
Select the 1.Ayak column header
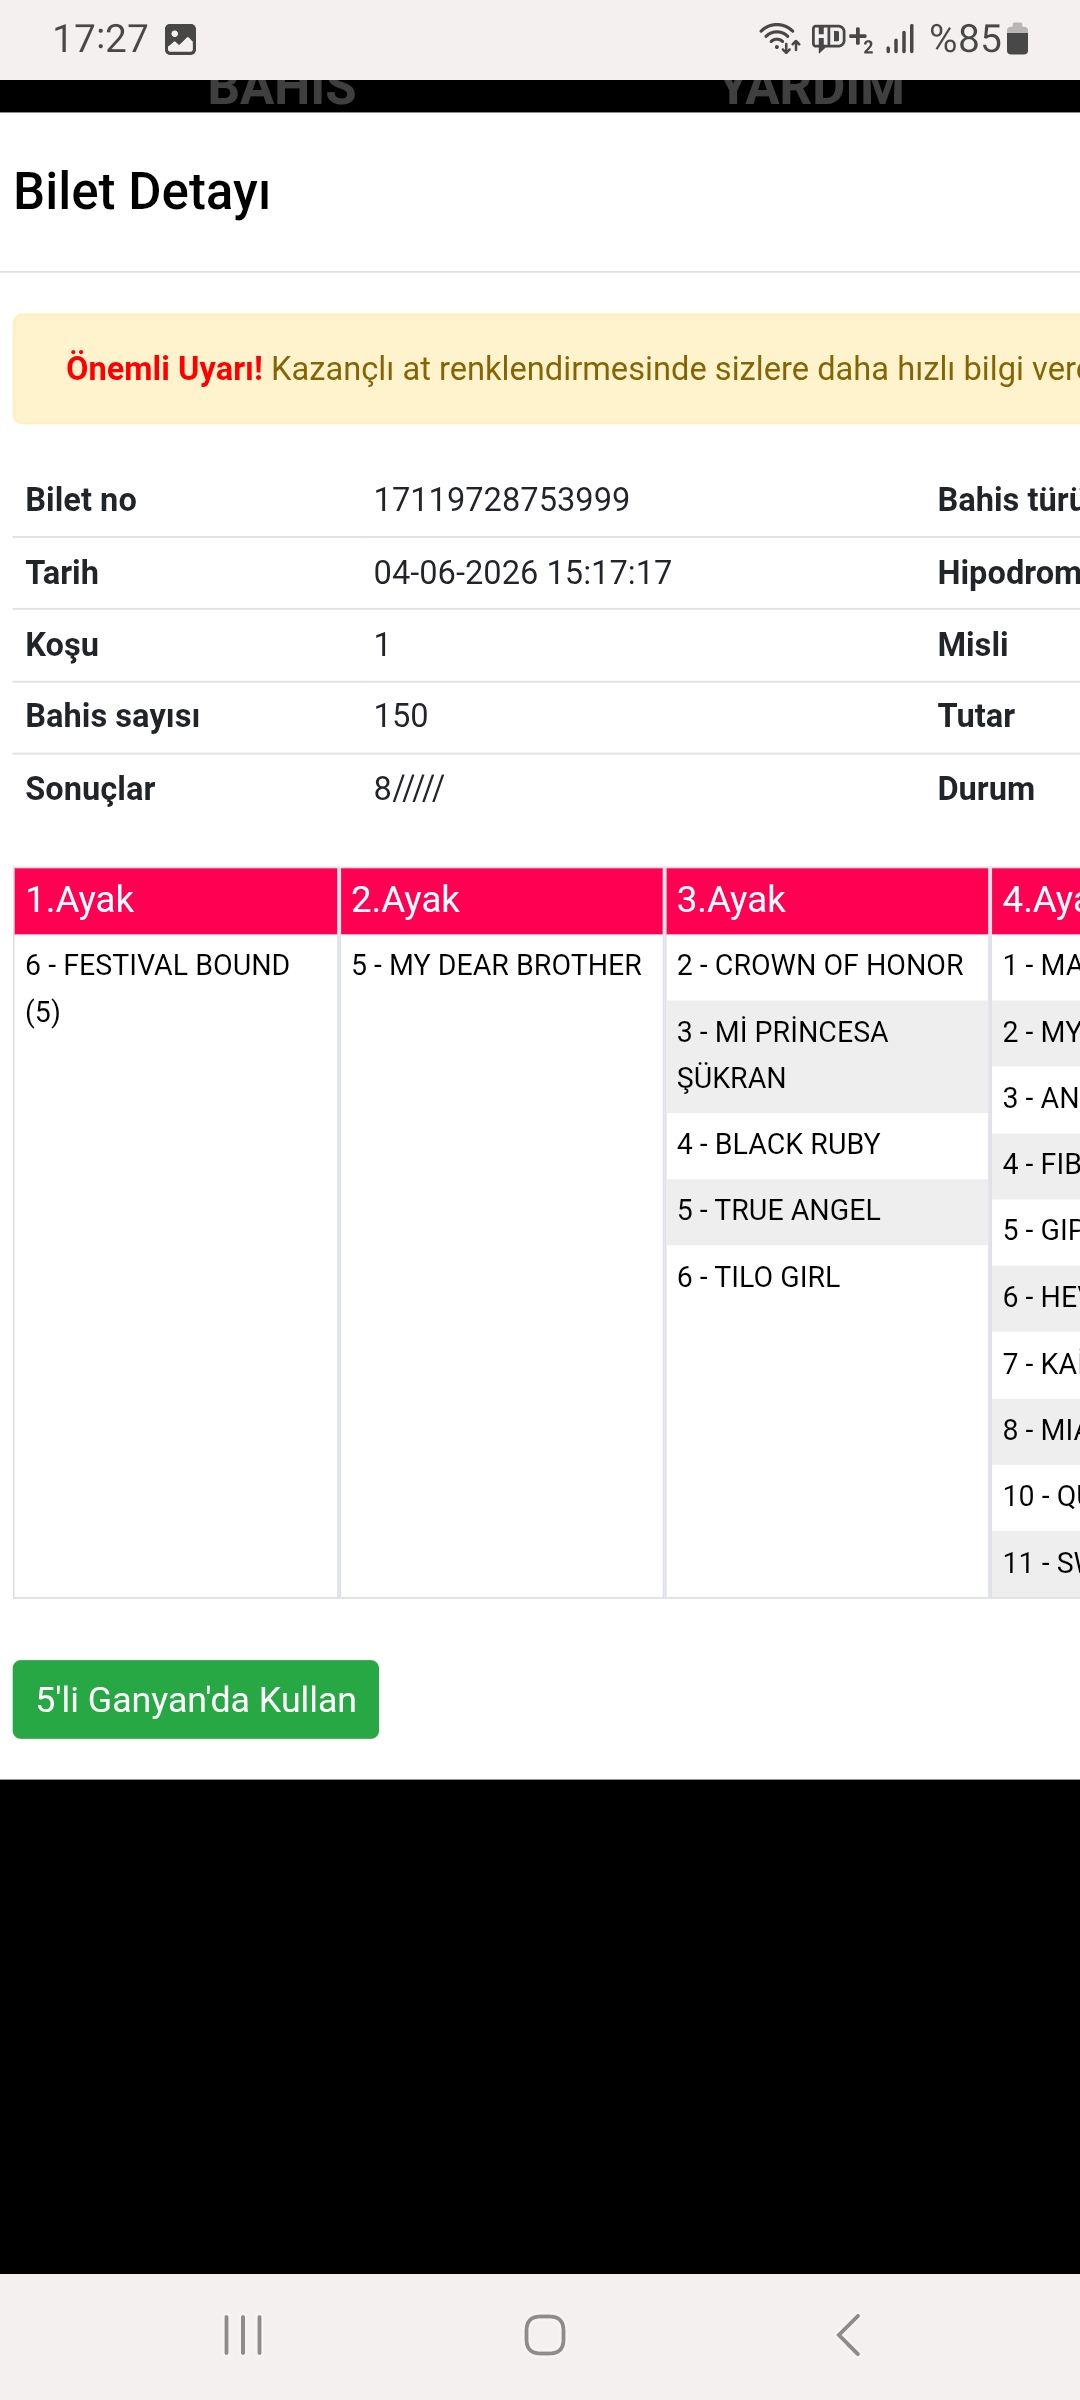(x=176, y=900)
